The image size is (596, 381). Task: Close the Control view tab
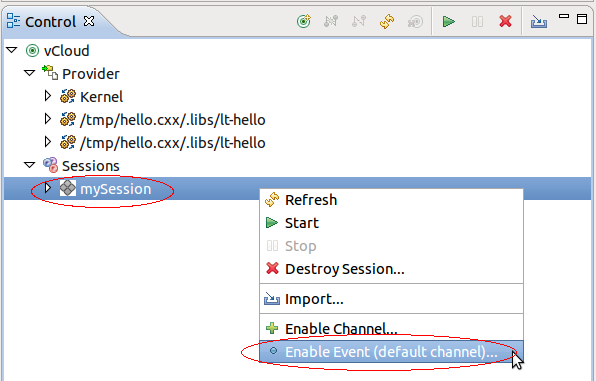(x=89, y=21)
